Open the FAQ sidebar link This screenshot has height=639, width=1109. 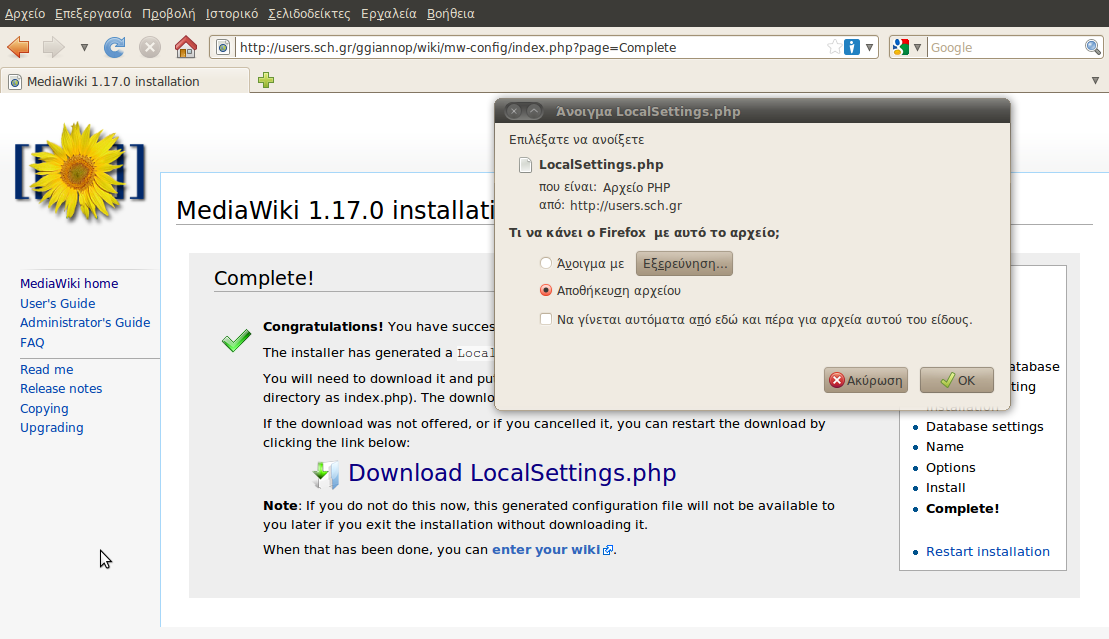32,342
